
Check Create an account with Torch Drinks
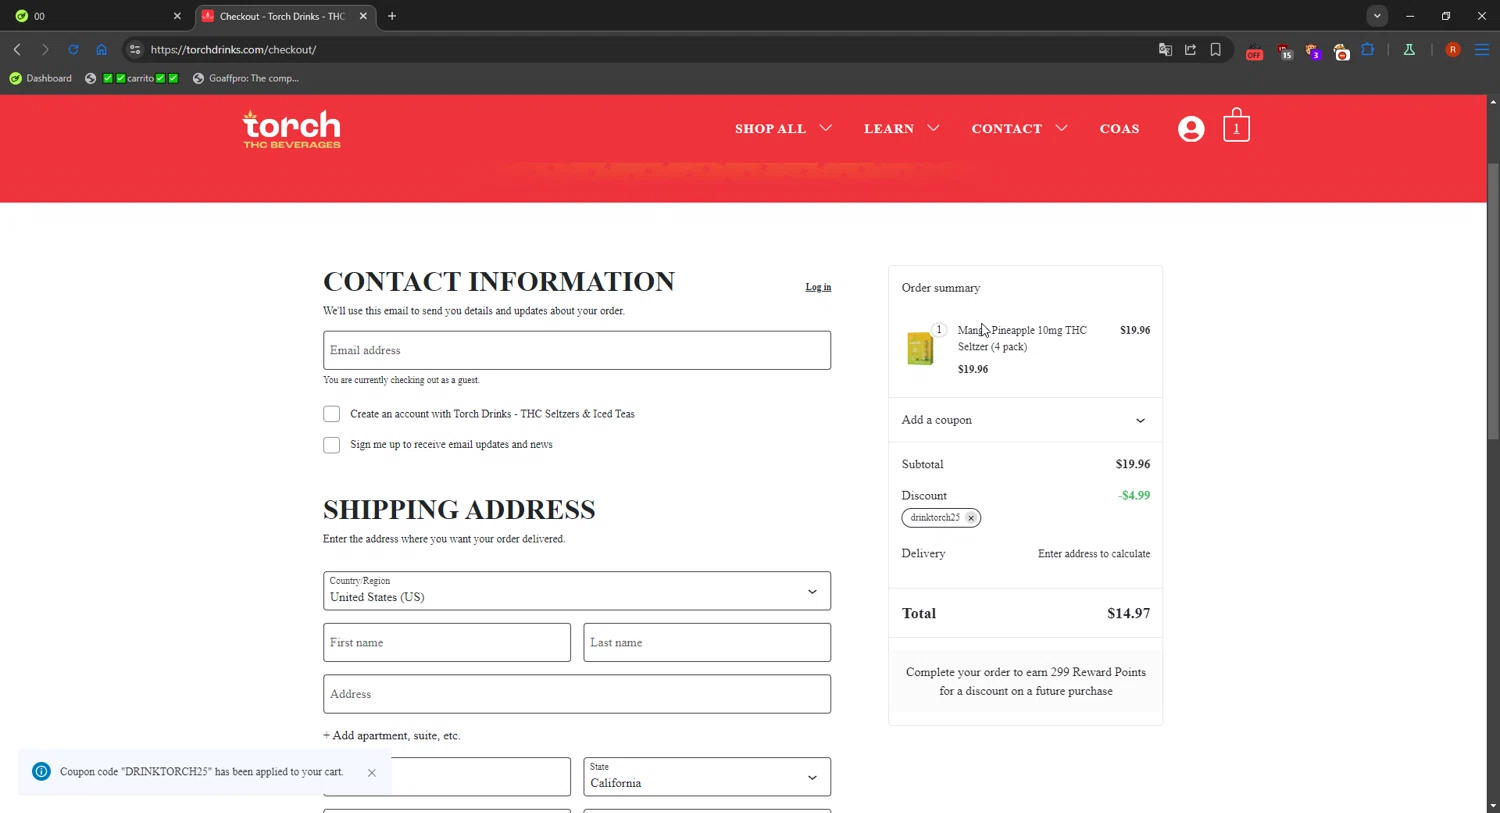(331, 414)
